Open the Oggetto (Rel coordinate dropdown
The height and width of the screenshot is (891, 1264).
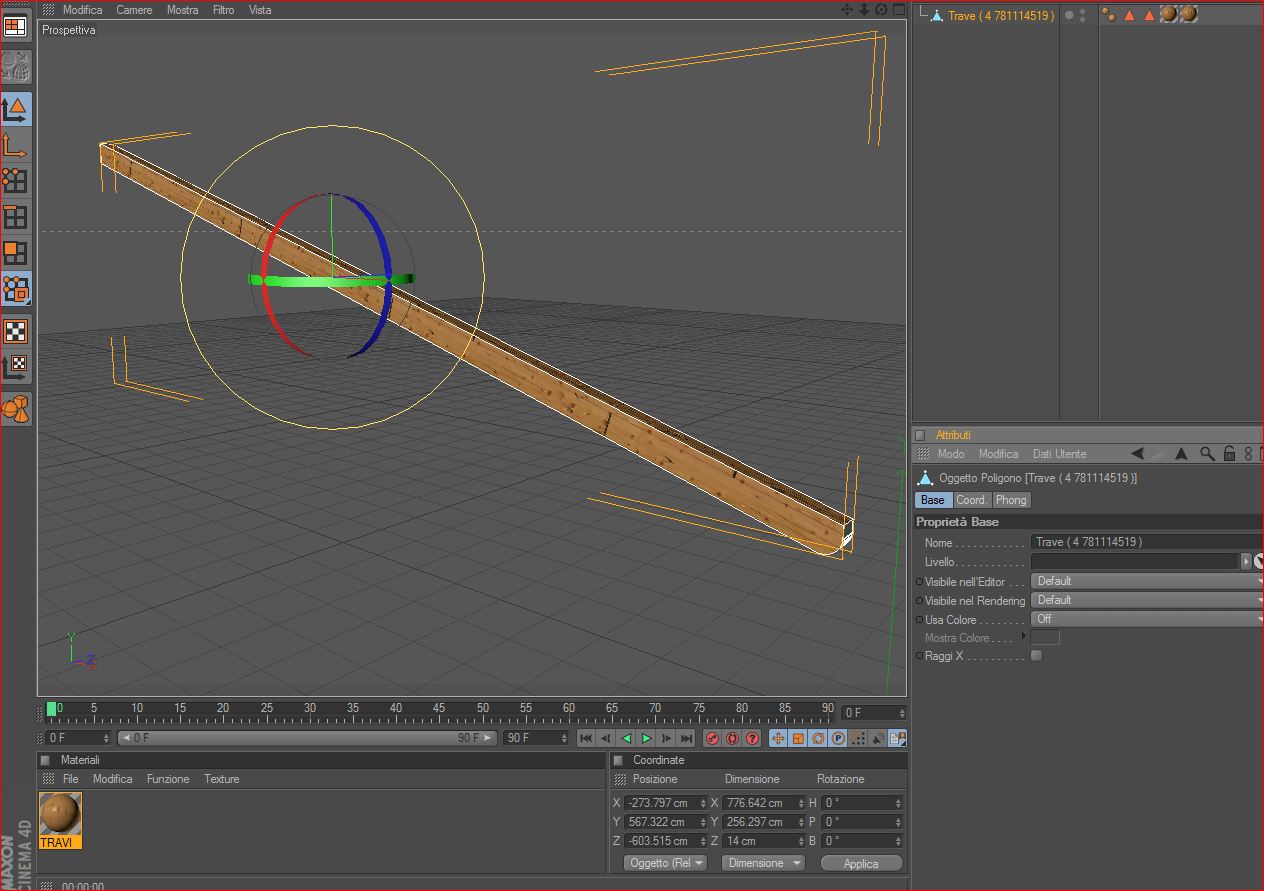point(665,863)
